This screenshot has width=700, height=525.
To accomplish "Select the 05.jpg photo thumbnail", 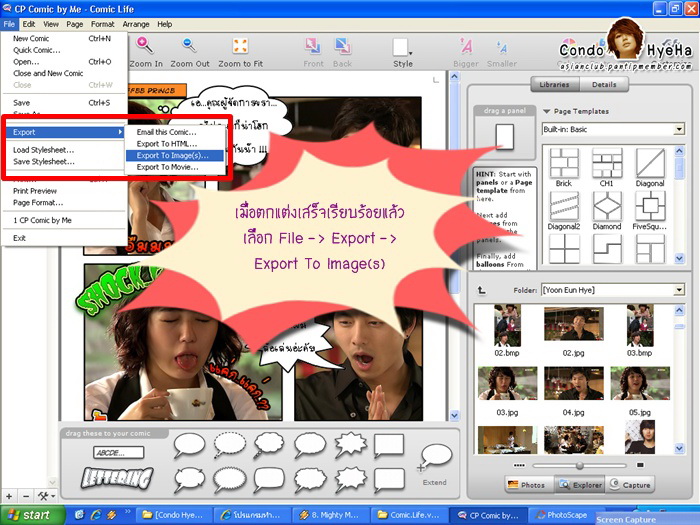I will [x=640, y=383].
